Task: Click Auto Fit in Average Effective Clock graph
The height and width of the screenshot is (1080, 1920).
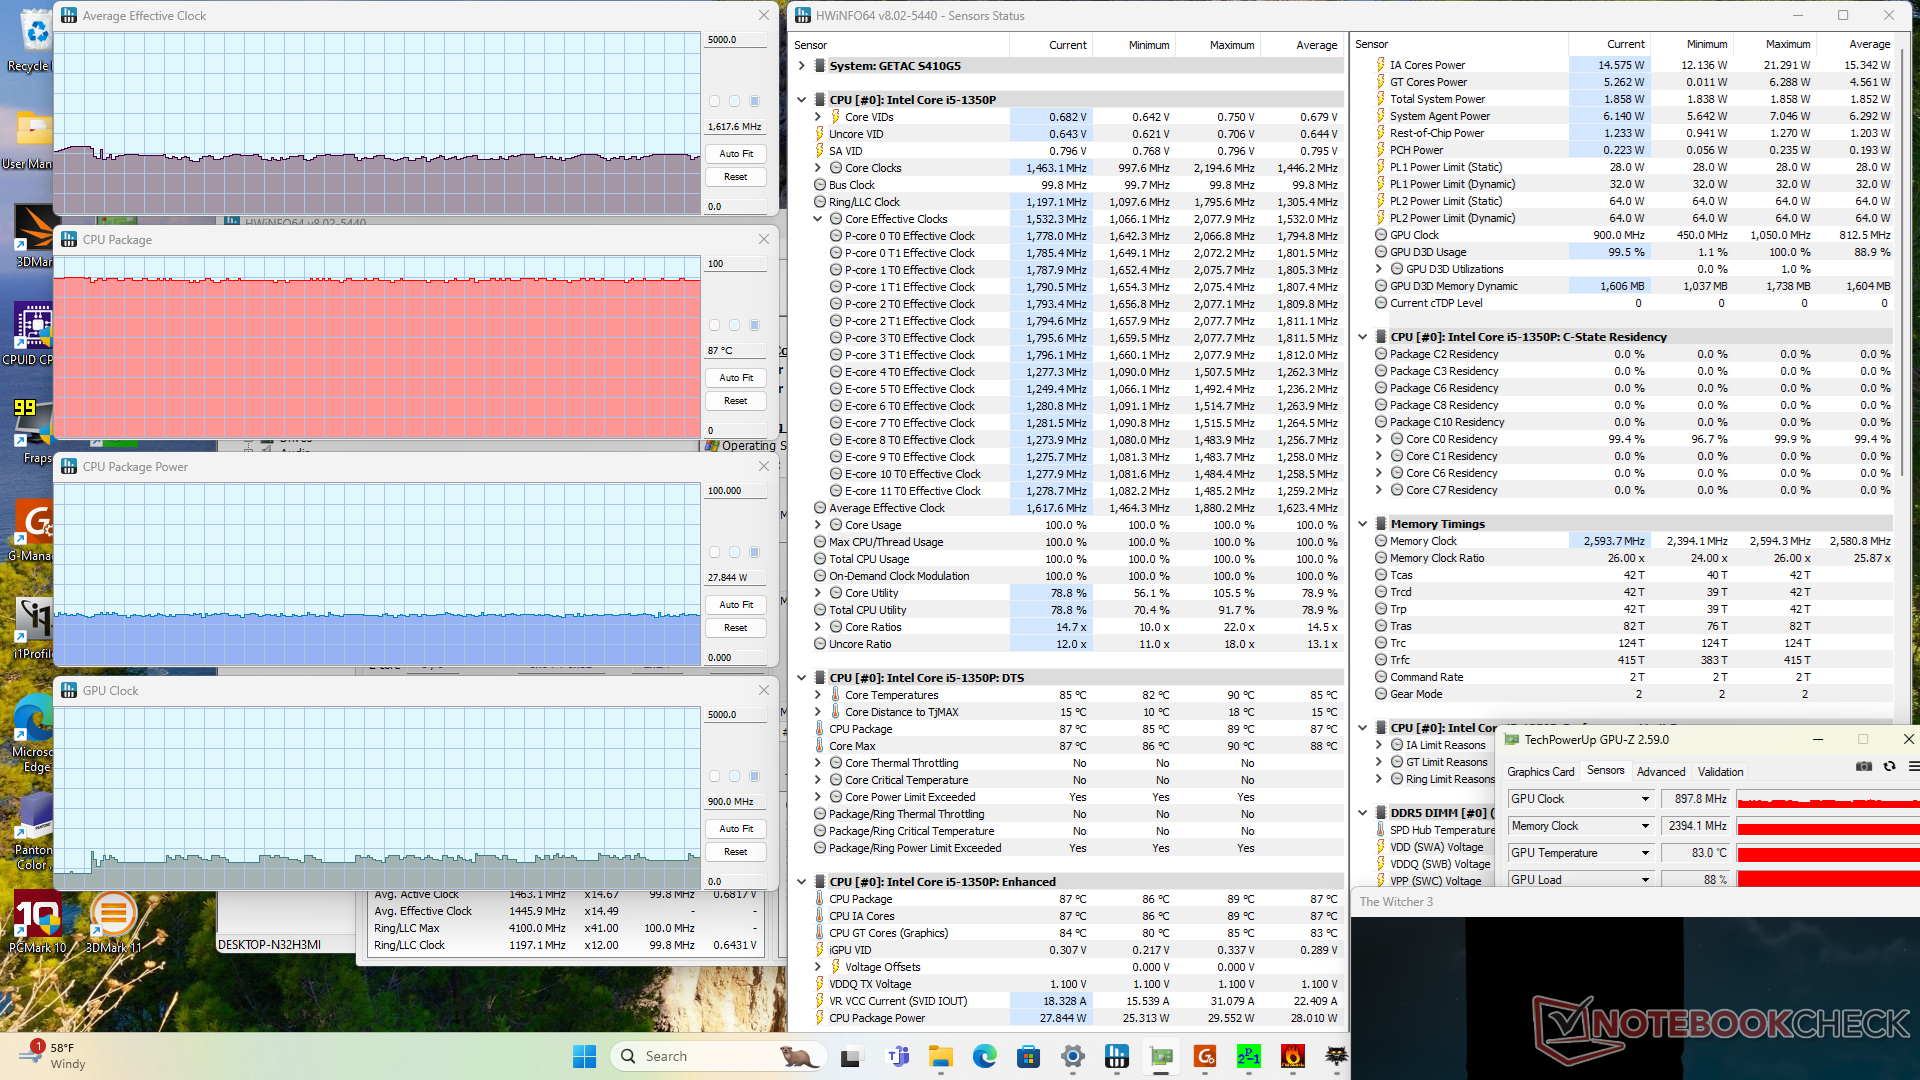Action: point(735,154)
